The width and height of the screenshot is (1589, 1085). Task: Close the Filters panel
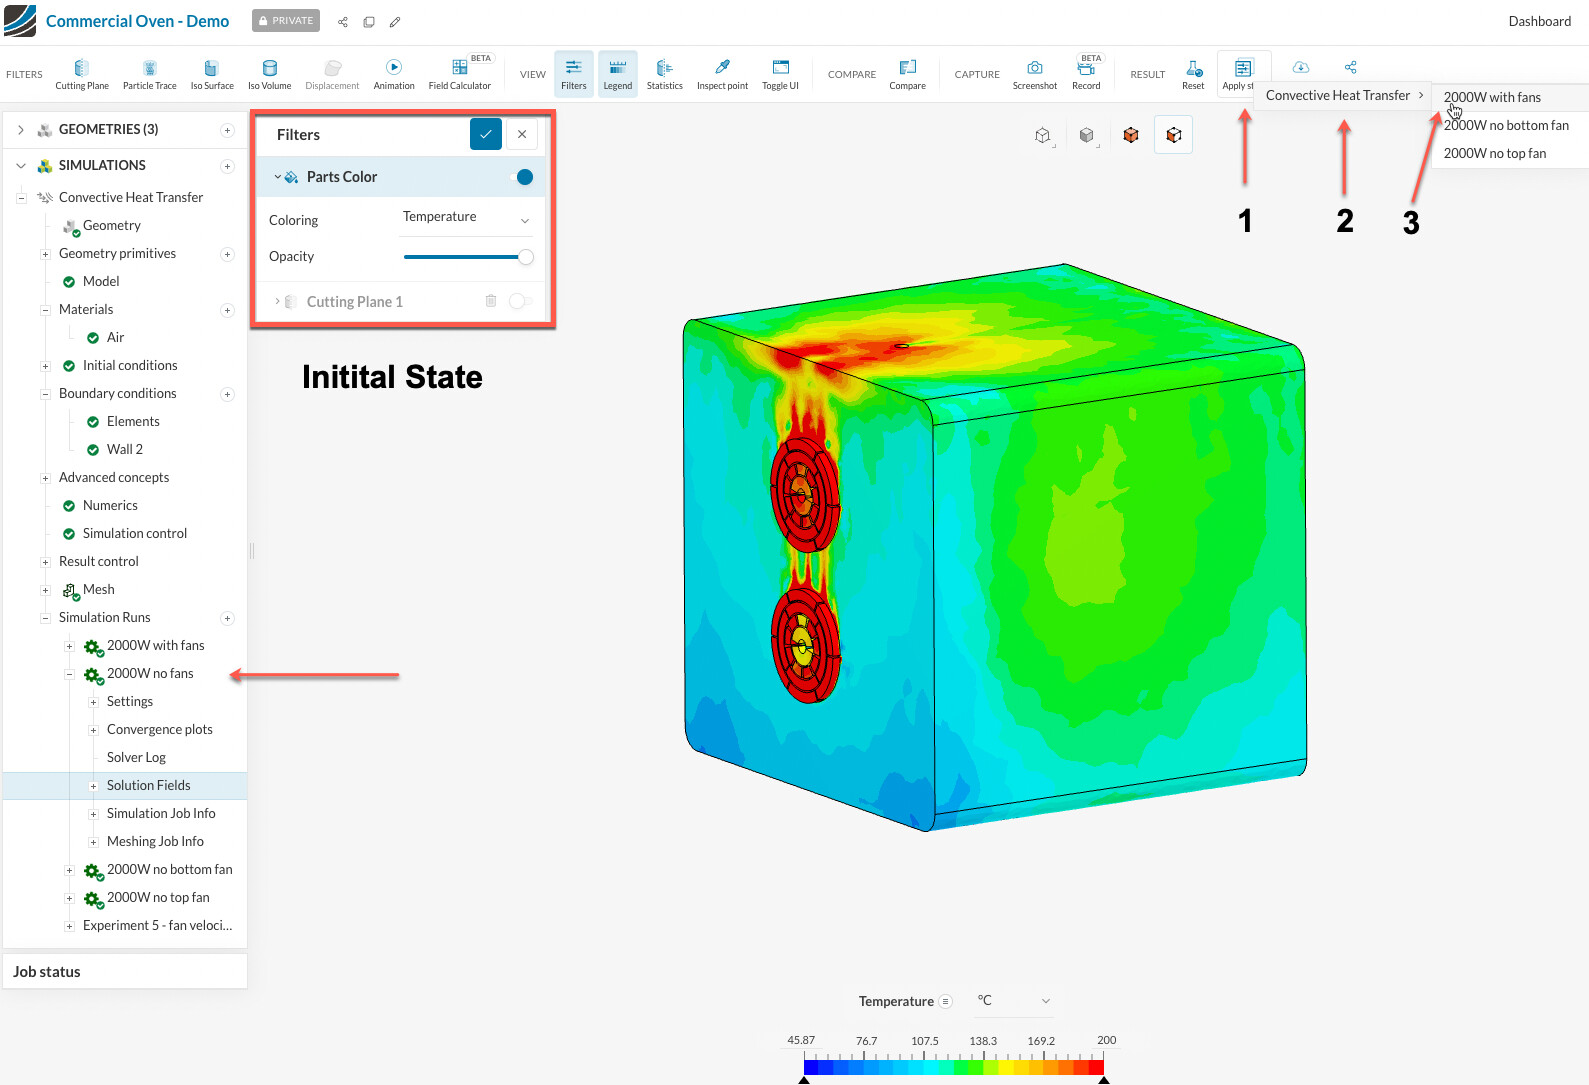pyautogui.click(x=522, y=134)
